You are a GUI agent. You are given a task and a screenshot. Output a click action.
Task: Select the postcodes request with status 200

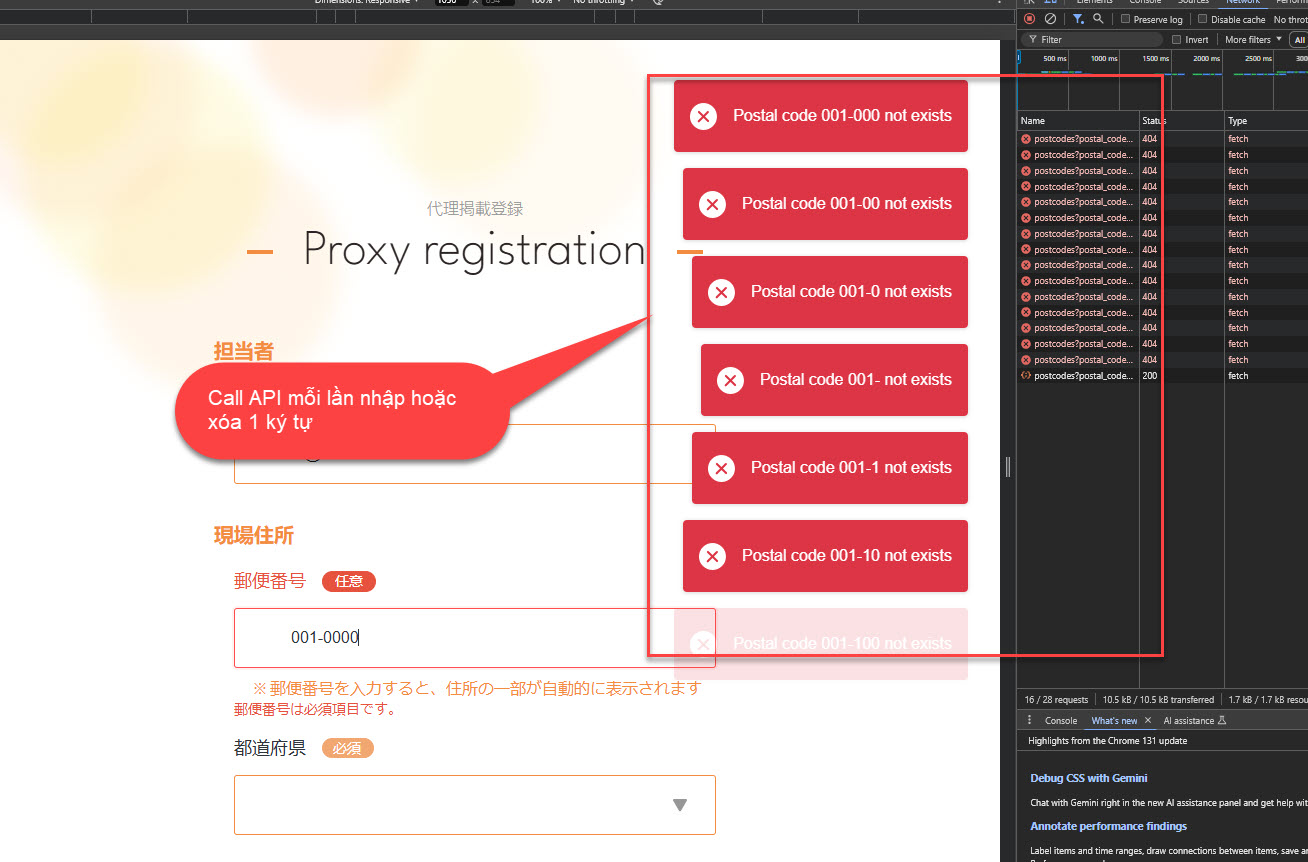pos(1080,376)
